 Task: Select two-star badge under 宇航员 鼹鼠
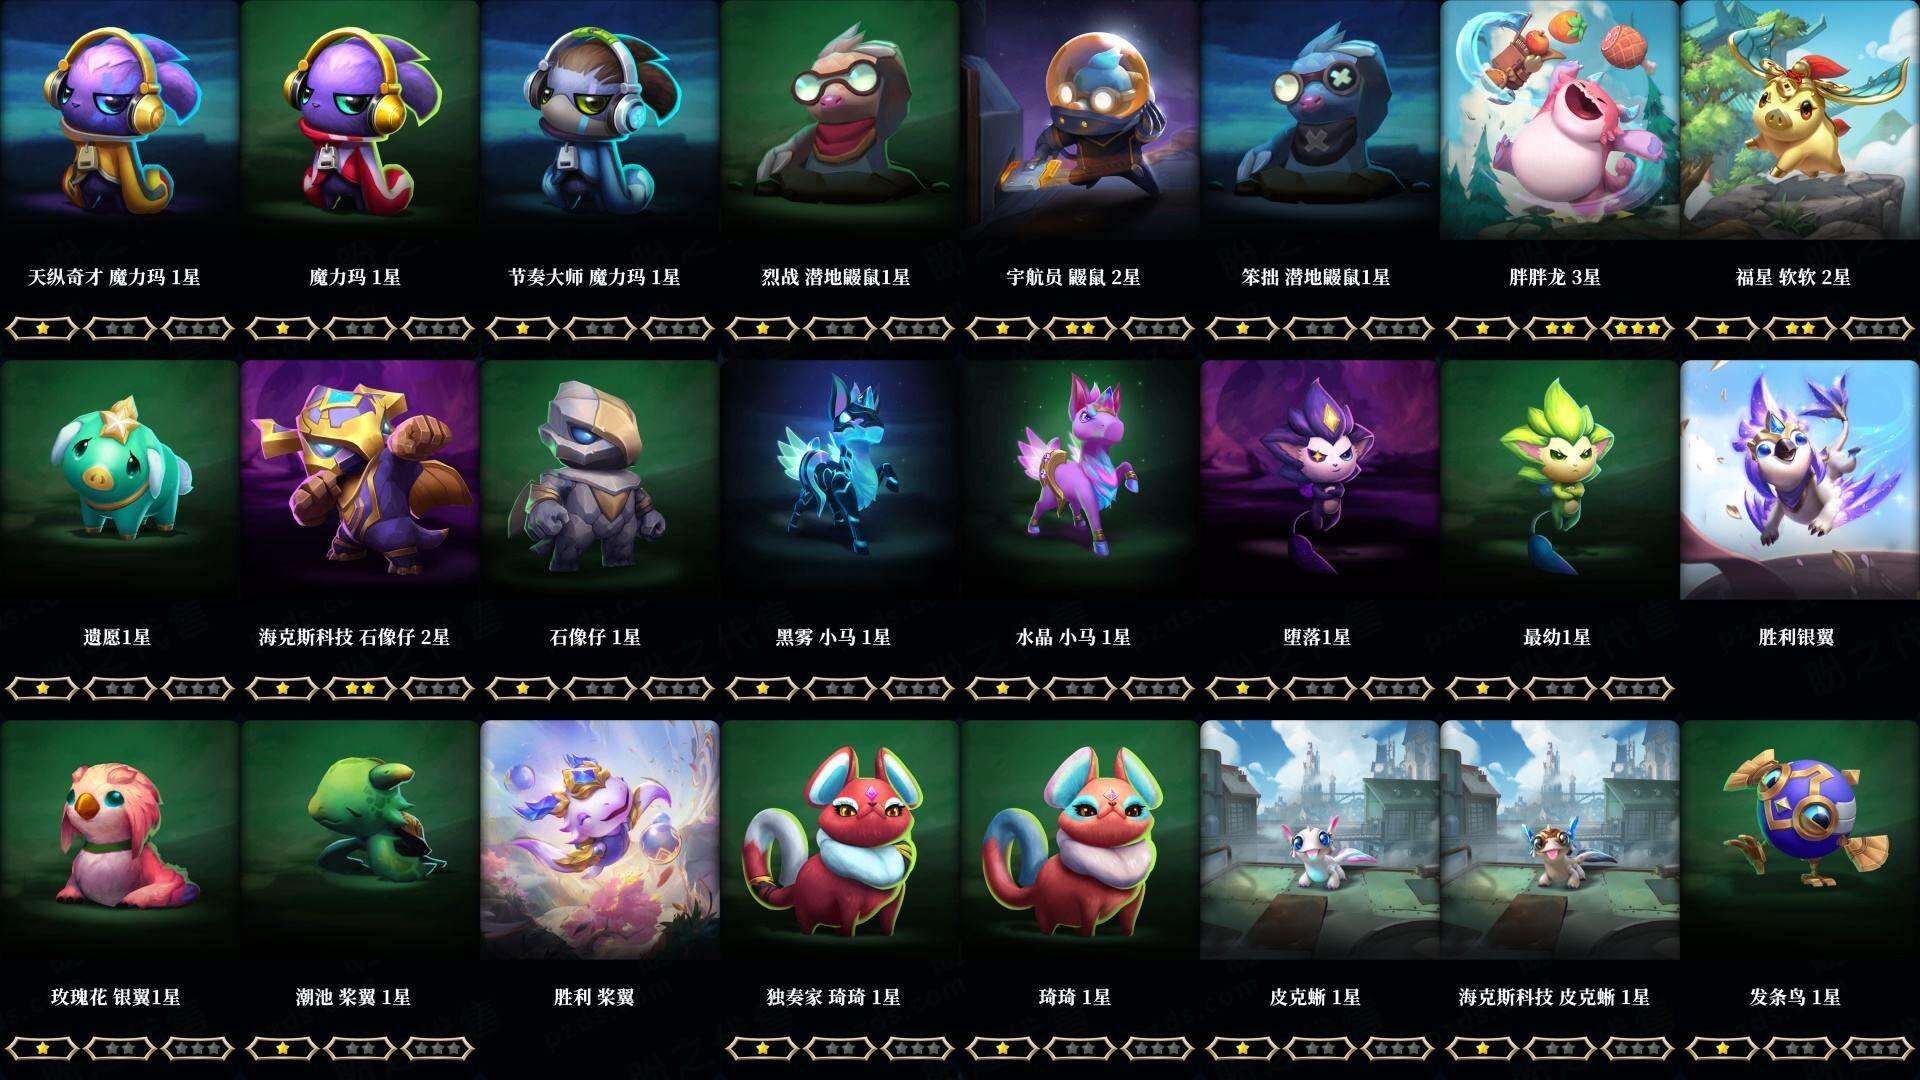[x=1079, y=328]
